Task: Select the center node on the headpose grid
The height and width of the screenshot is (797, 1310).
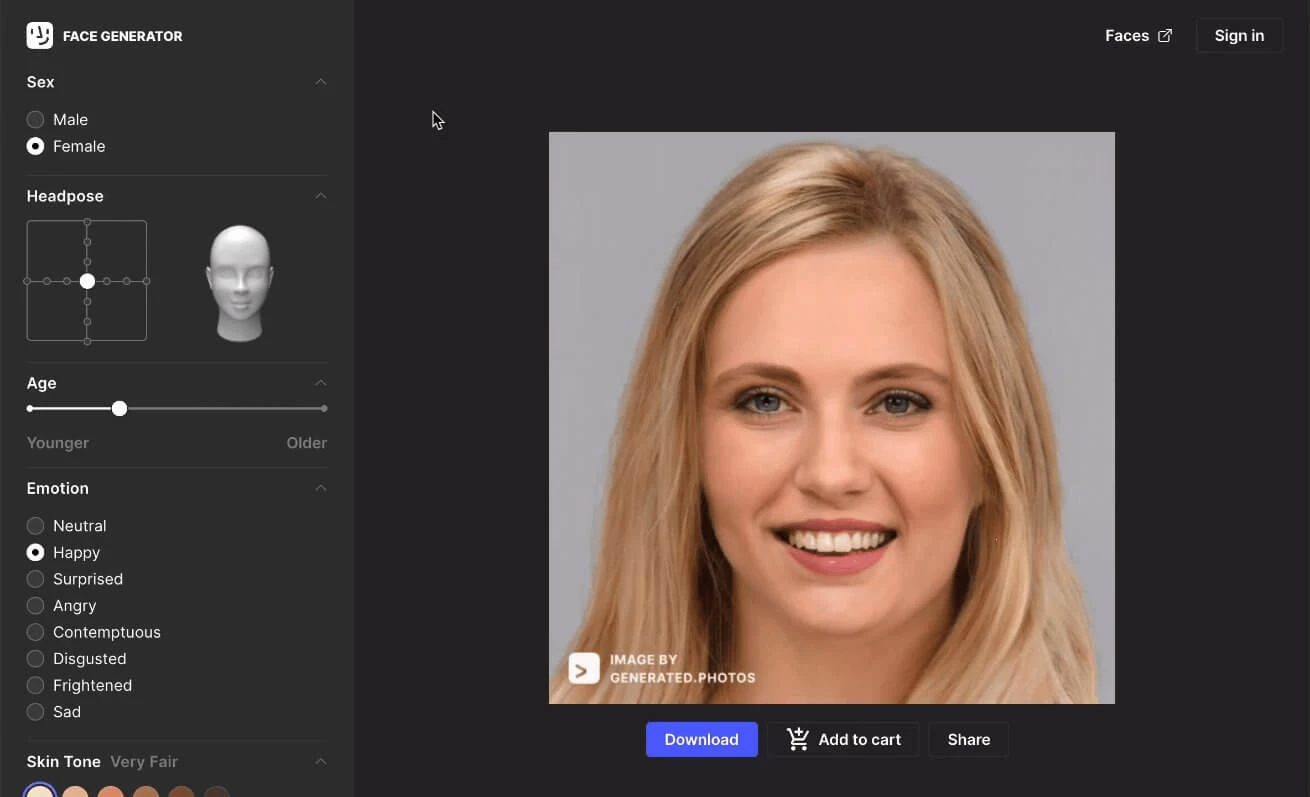Action: (87, 281)
